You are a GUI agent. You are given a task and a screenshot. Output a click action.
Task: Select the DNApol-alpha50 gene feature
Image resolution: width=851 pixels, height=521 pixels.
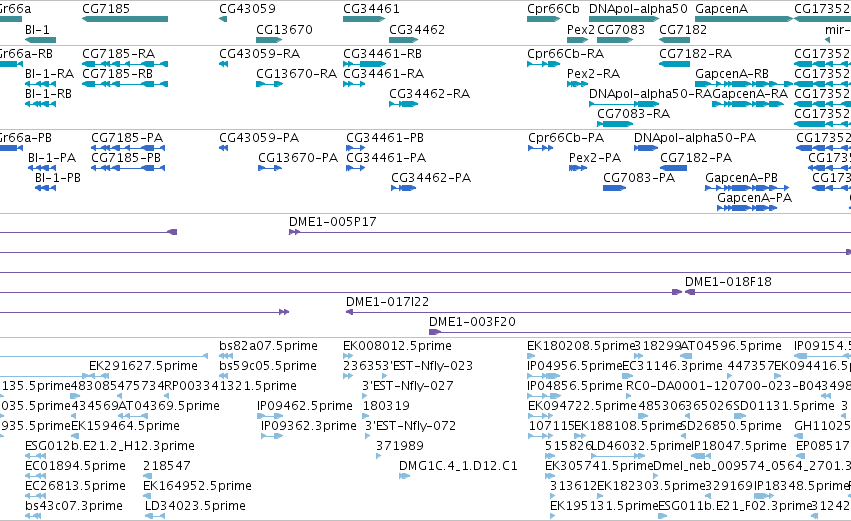pyautogui.click(x=624, y=19)
